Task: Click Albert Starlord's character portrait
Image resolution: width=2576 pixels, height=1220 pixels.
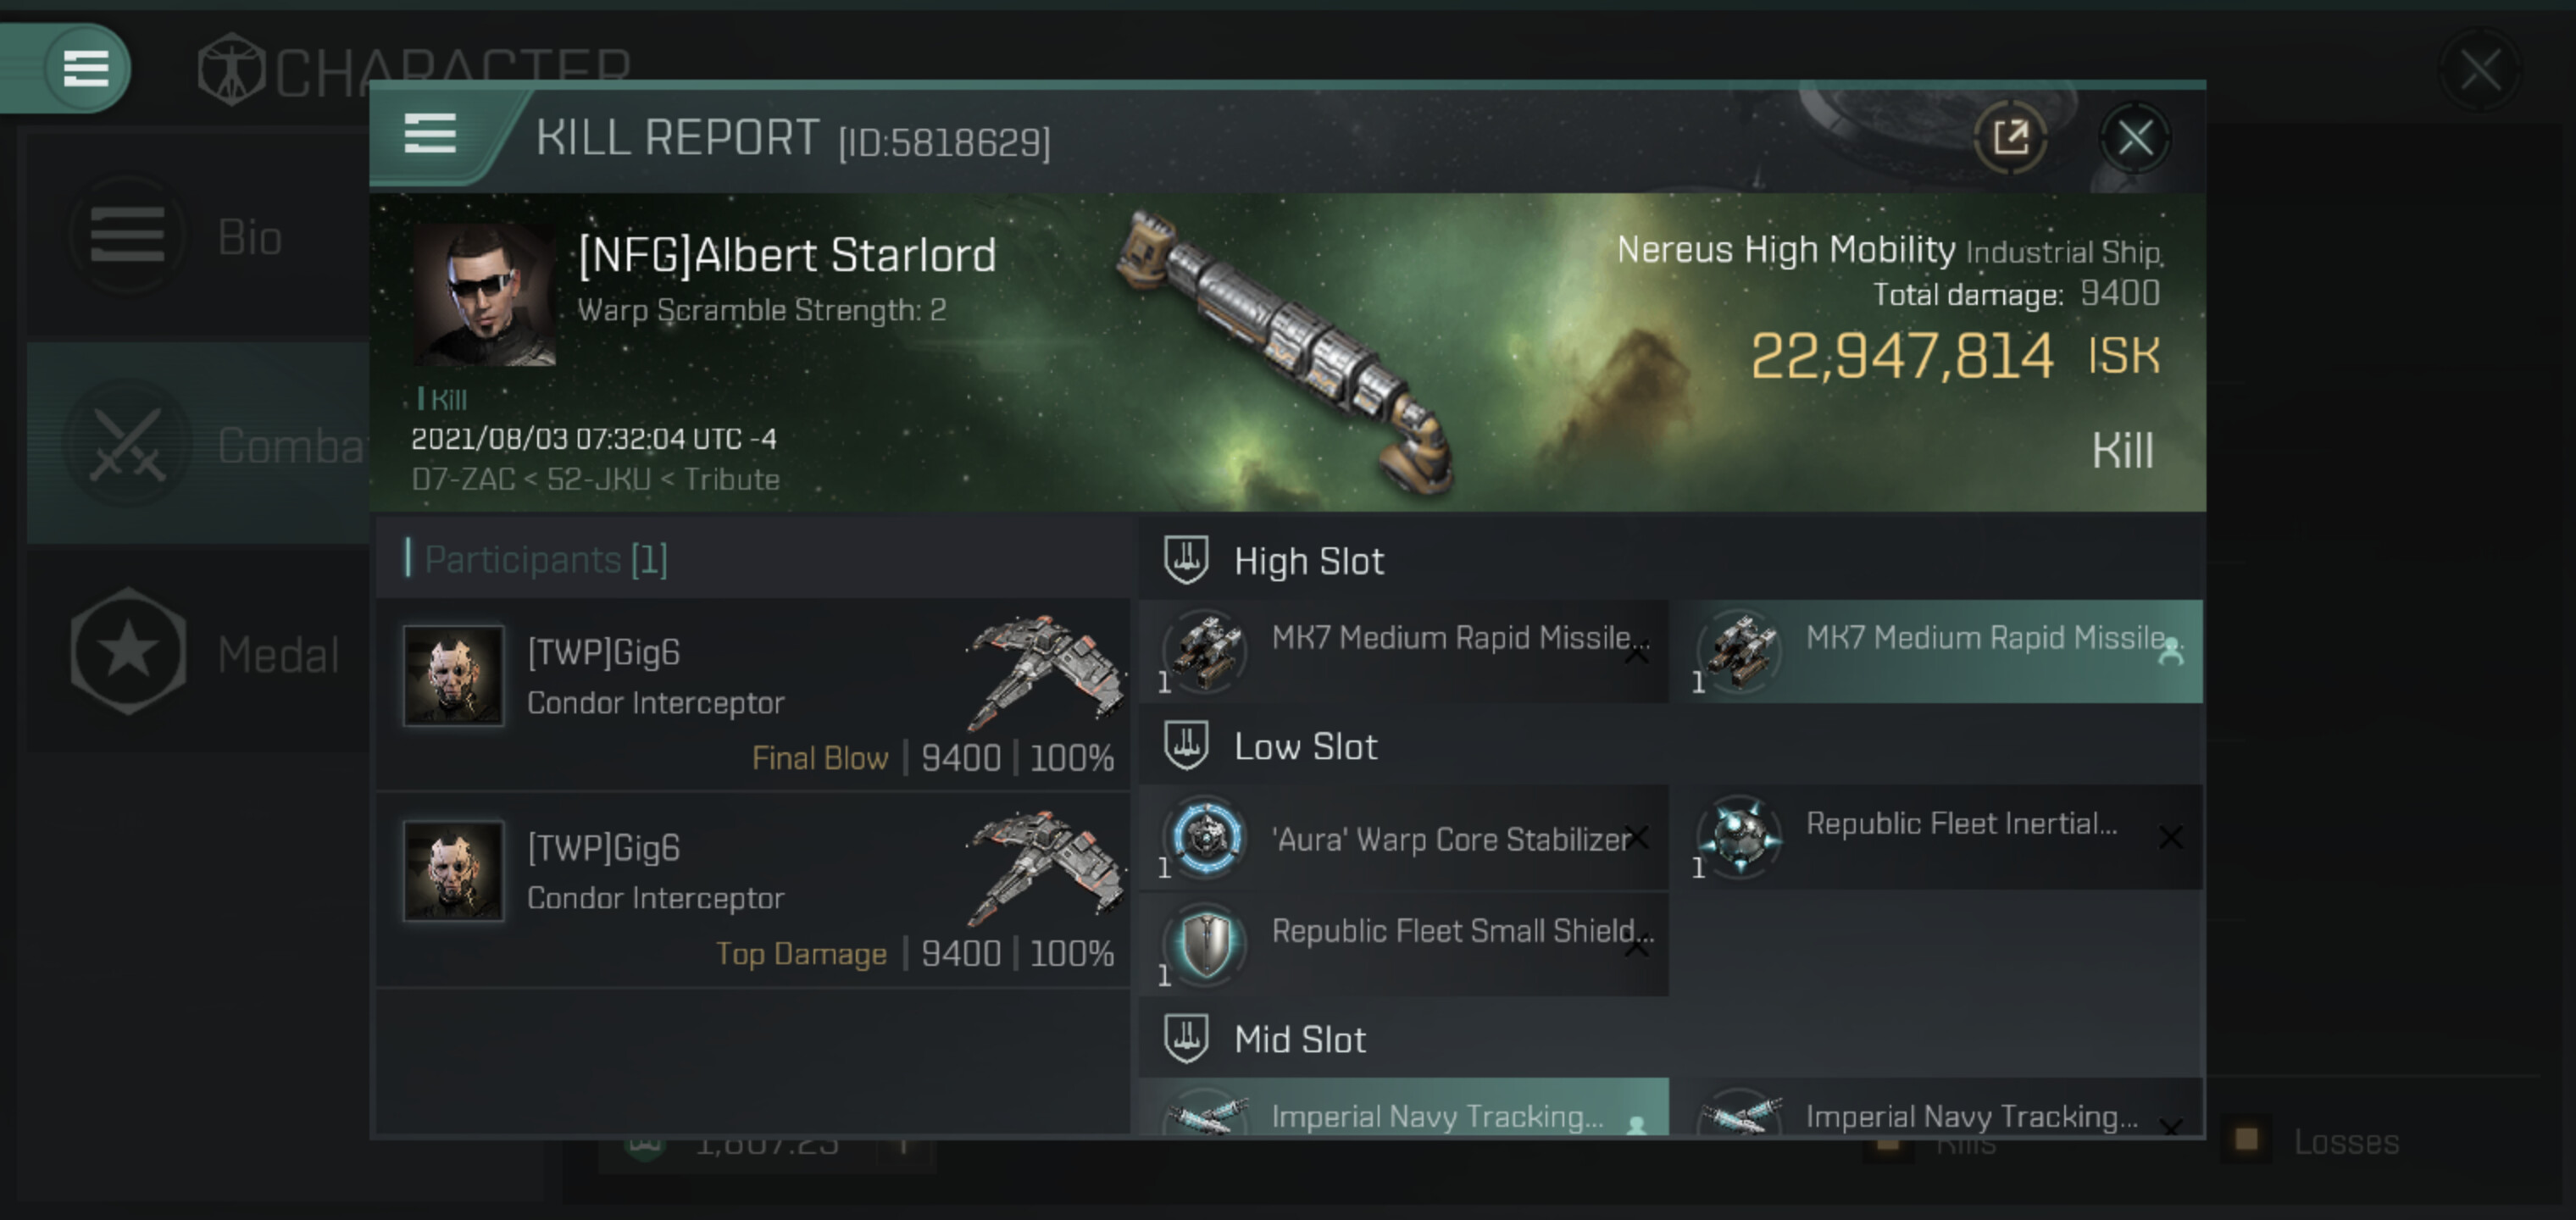Action: pos(484,293)
